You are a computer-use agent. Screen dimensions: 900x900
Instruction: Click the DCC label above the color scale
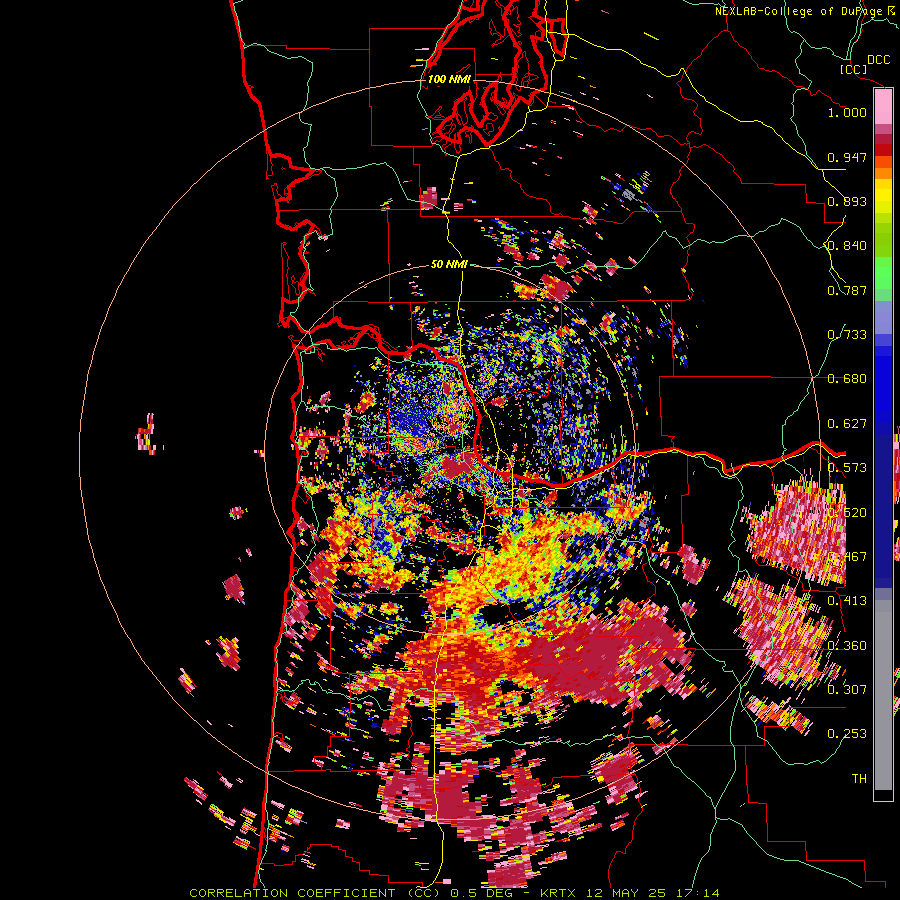(x=878, y=60)
